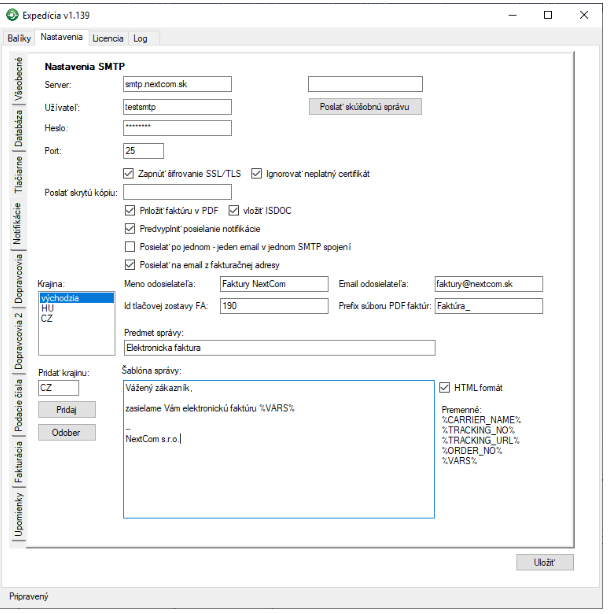Select the Notifikácie side tab
Screen dimensions: 609x614
[x=18, y=224]
